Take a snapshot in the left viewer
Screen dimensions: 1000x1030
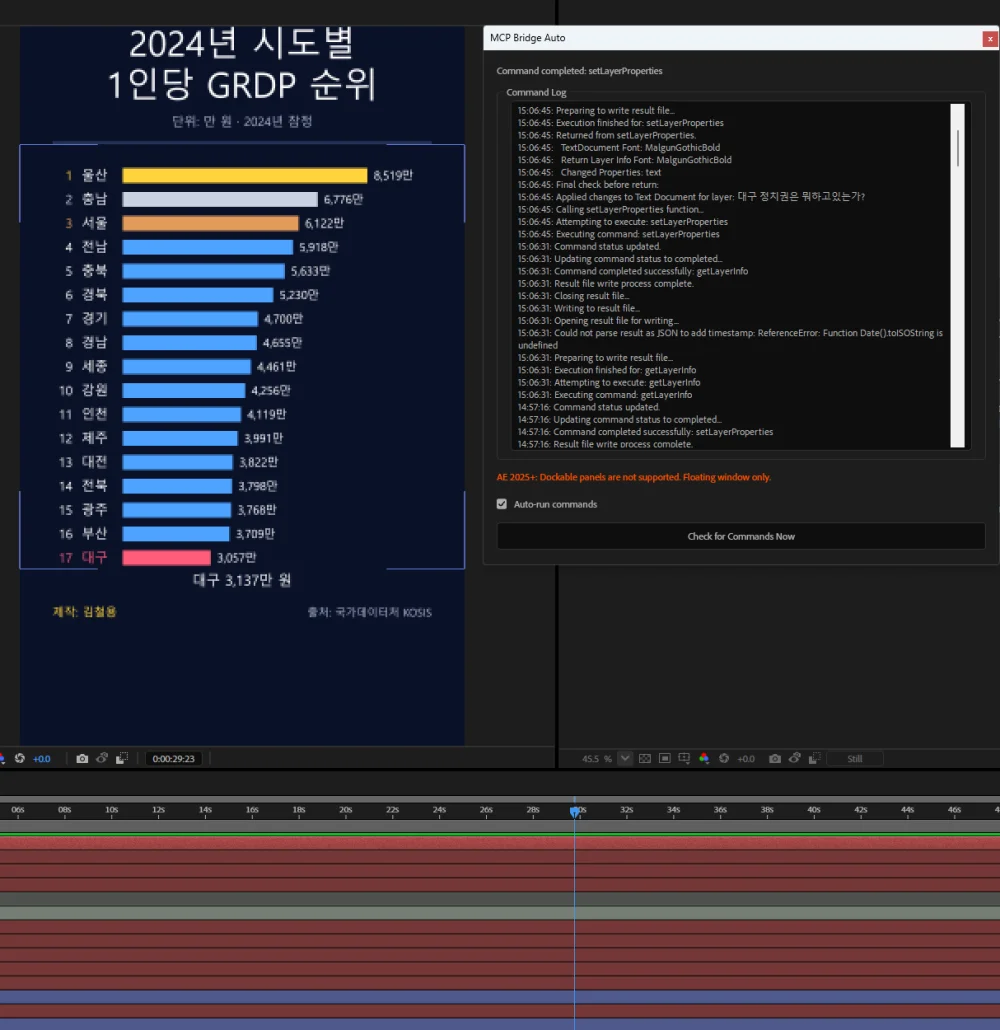pos(82,758)
